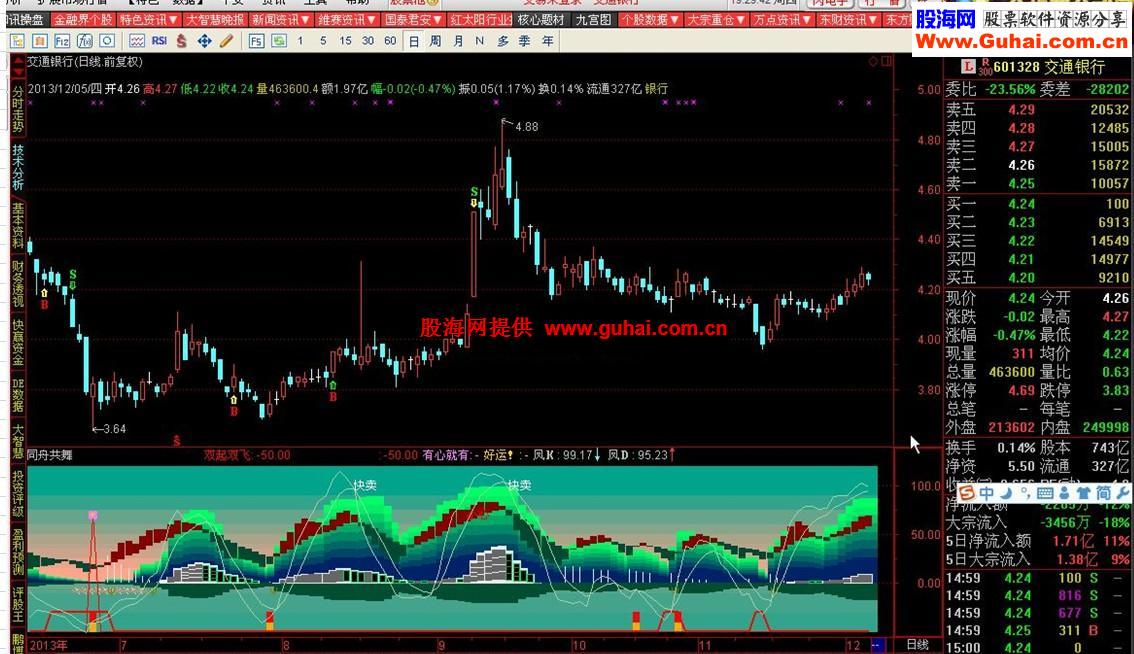Viewport: 1134px width, 654px height.
Task: Click the Sogou moon half-width icon
Action: coord(1006,493)
